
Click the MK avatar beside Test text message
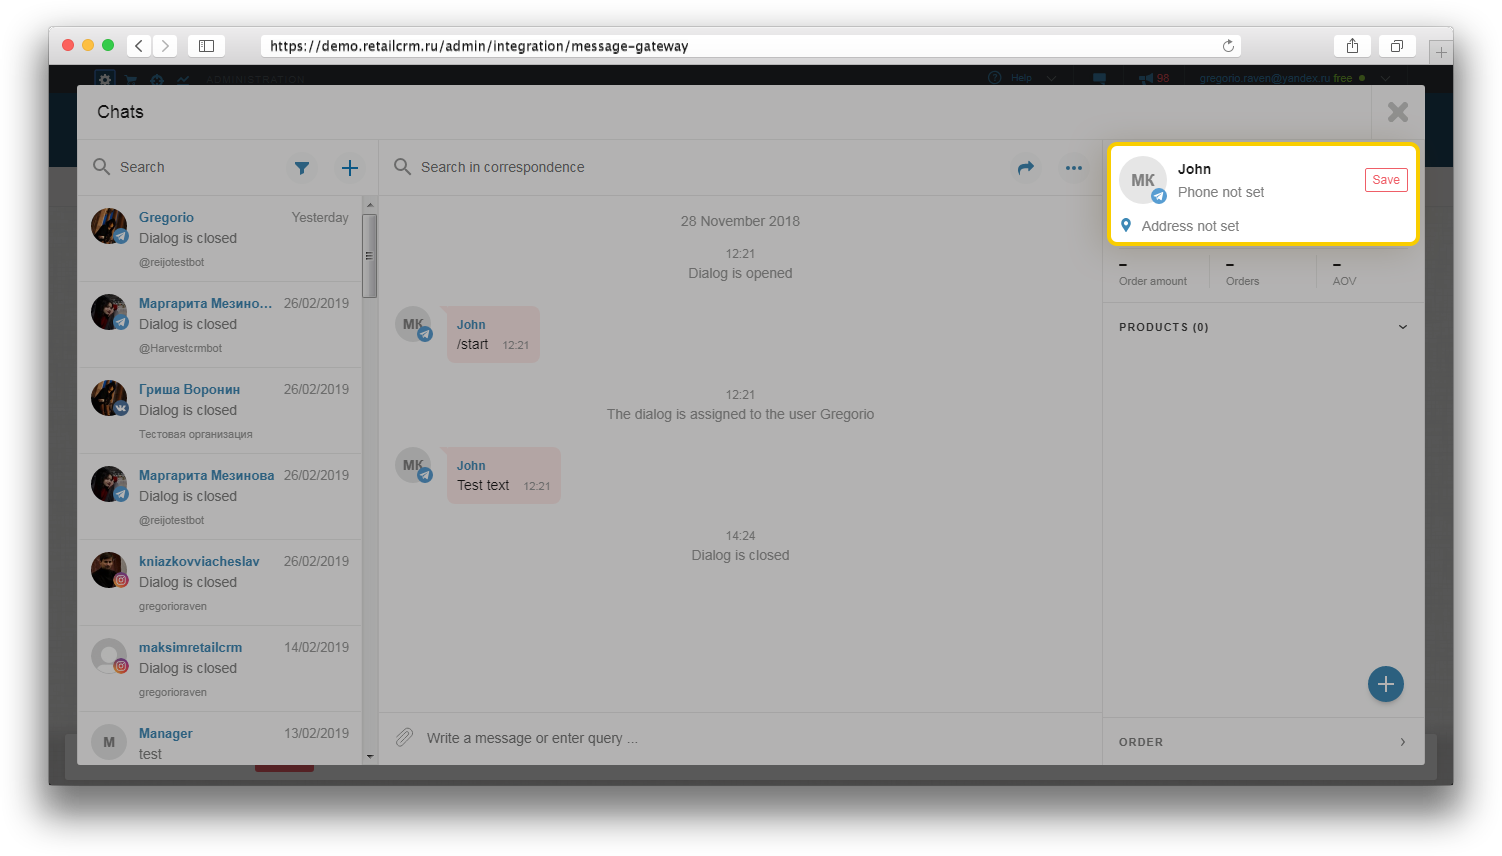[x=413, y=466]
